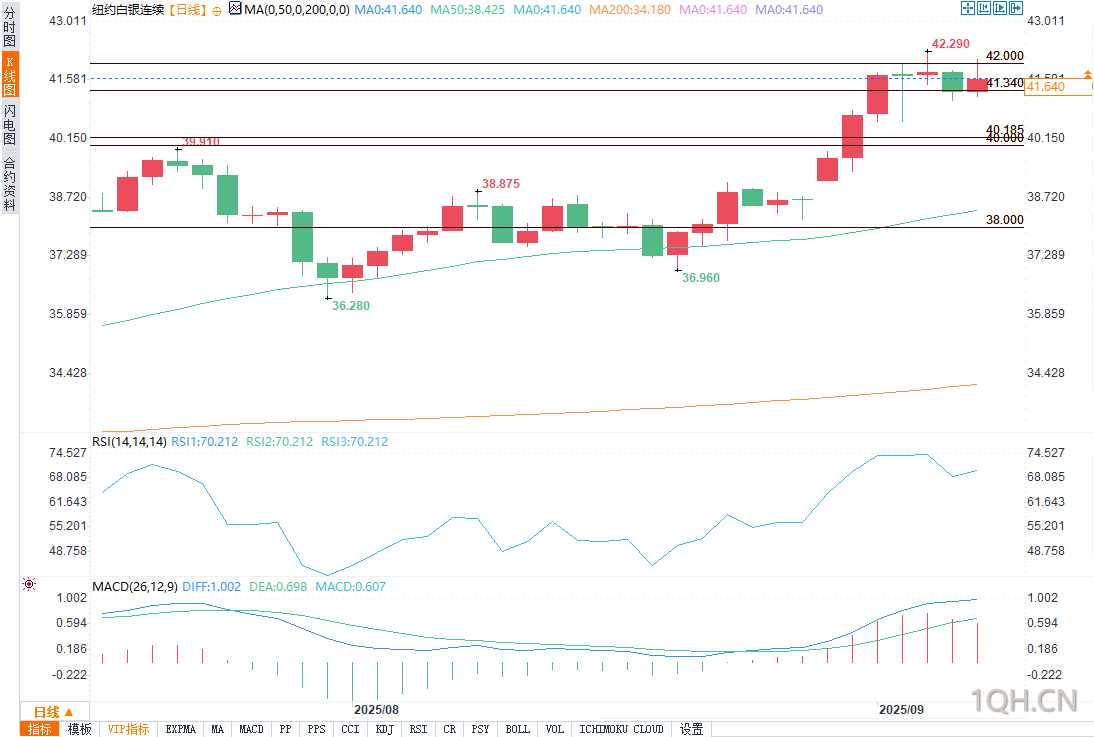Image resolution: width=1094 pixels, height=737 pixels.
Task: Open the 闪电图 vertical tab
Action: [x=10, y=124]
